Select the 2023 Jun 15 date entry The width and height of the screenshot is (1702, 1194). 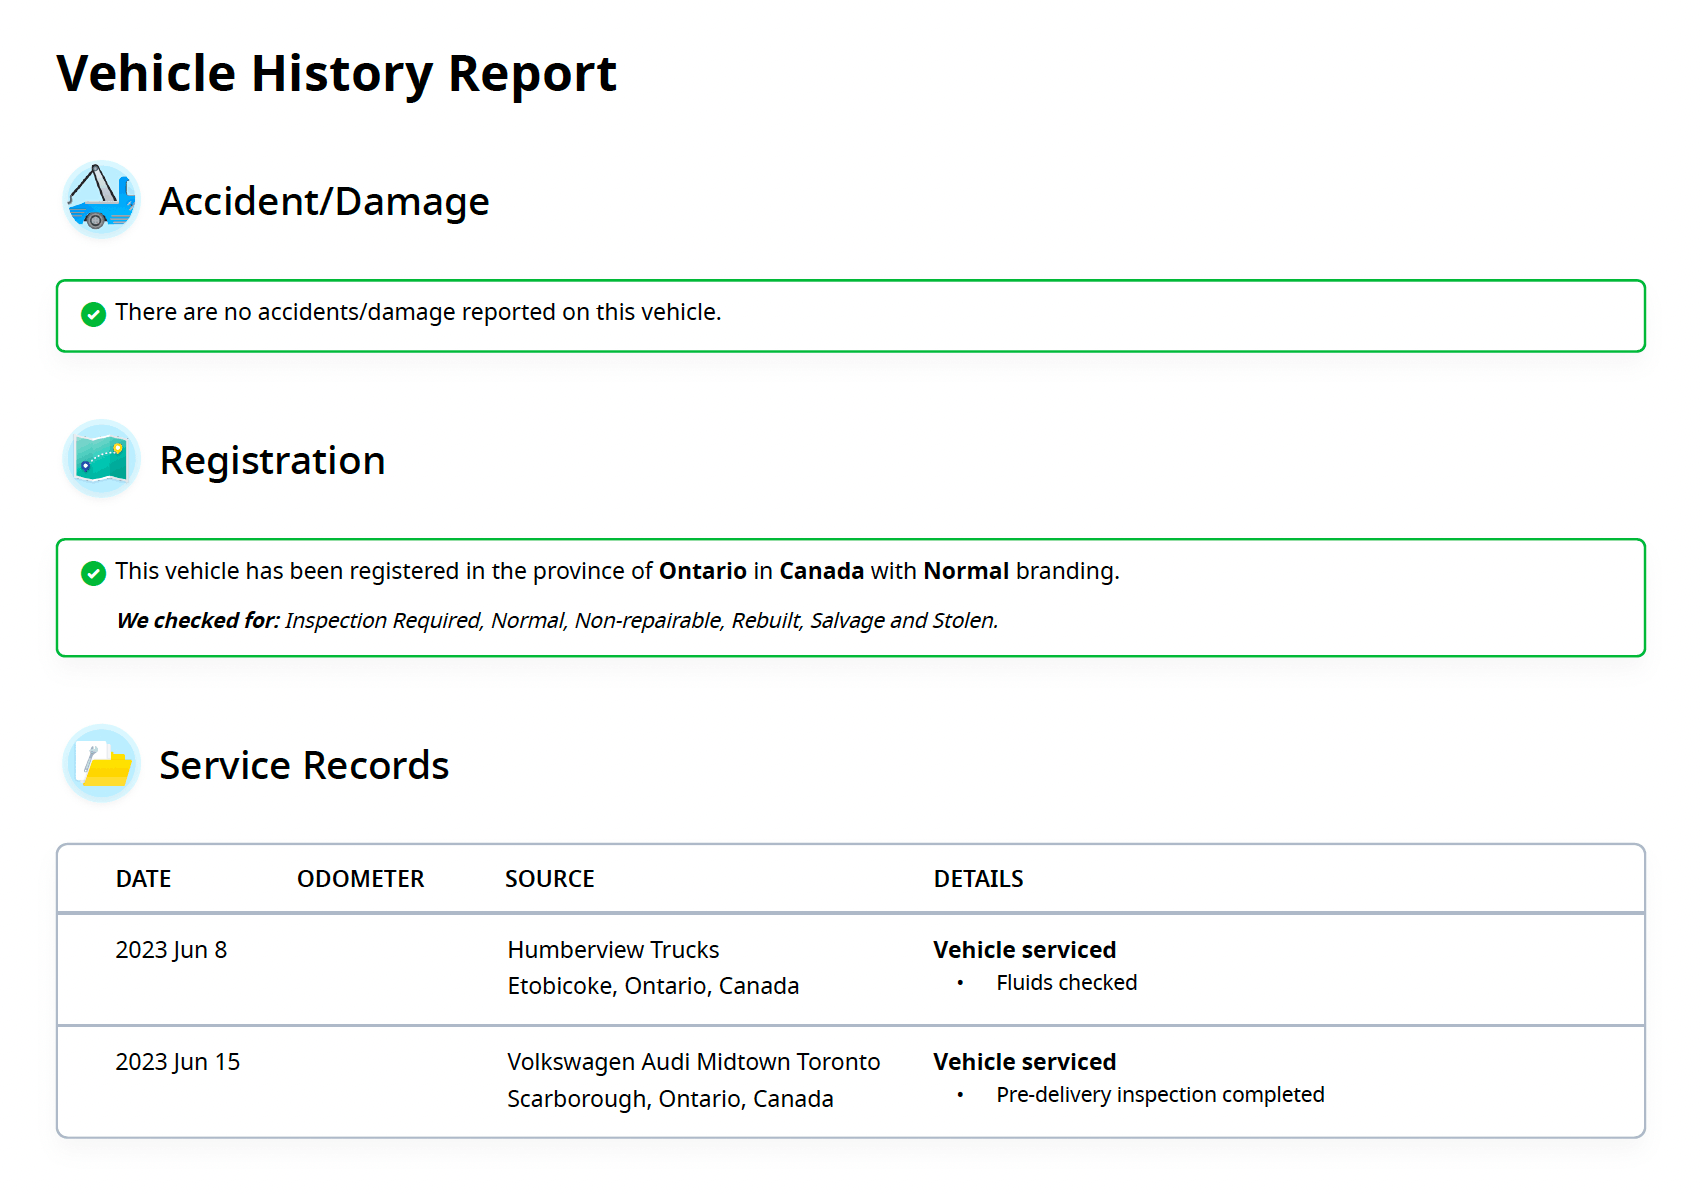(x=177, y=1062)
